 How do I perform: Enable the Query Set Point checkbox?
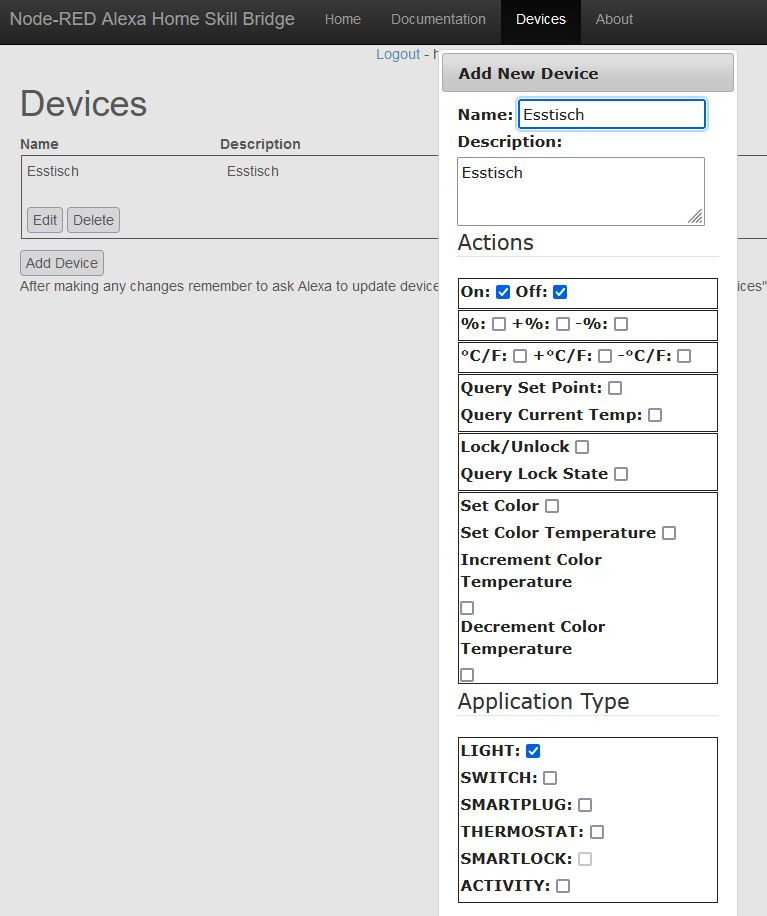click(x=615, y=388)
